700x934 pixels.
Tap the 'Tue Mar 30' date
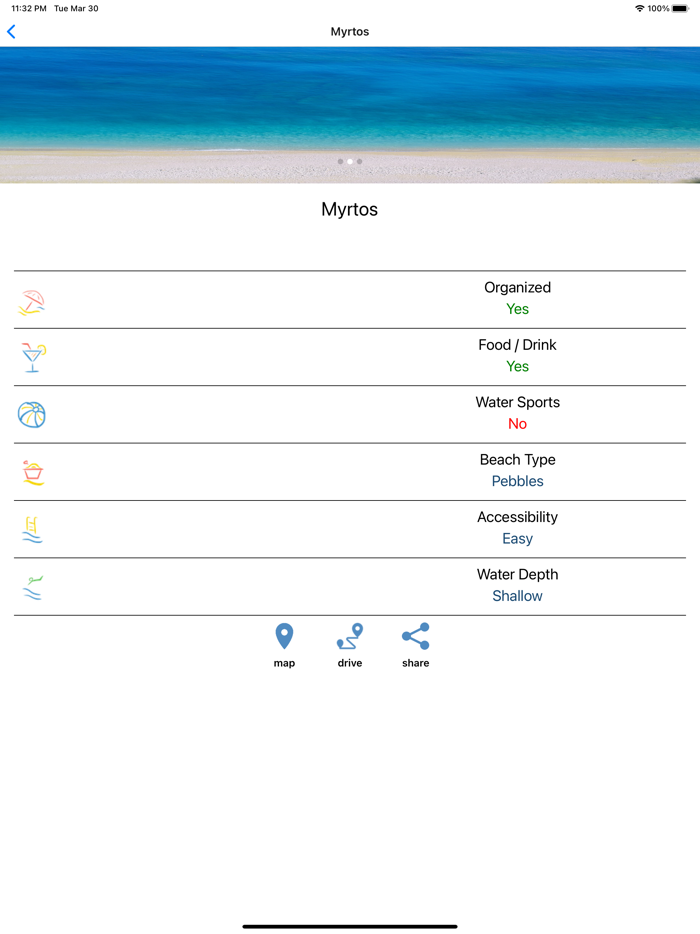[76, 8]
